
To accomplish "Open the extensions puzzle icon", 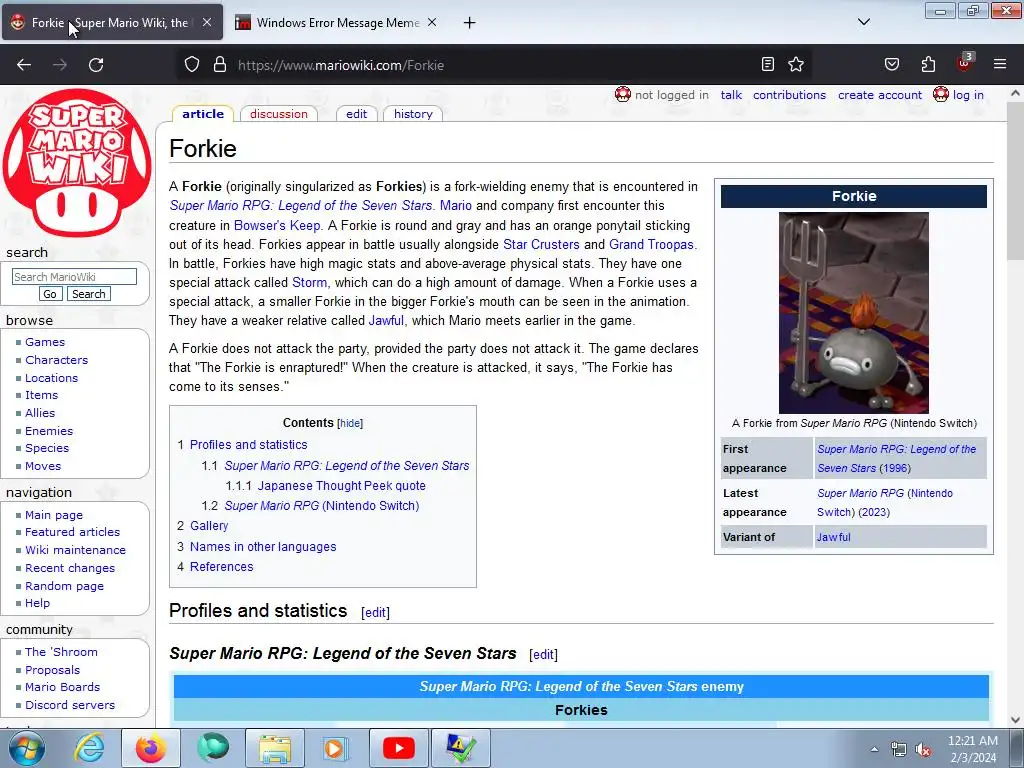I will click(x=928, y=64).
